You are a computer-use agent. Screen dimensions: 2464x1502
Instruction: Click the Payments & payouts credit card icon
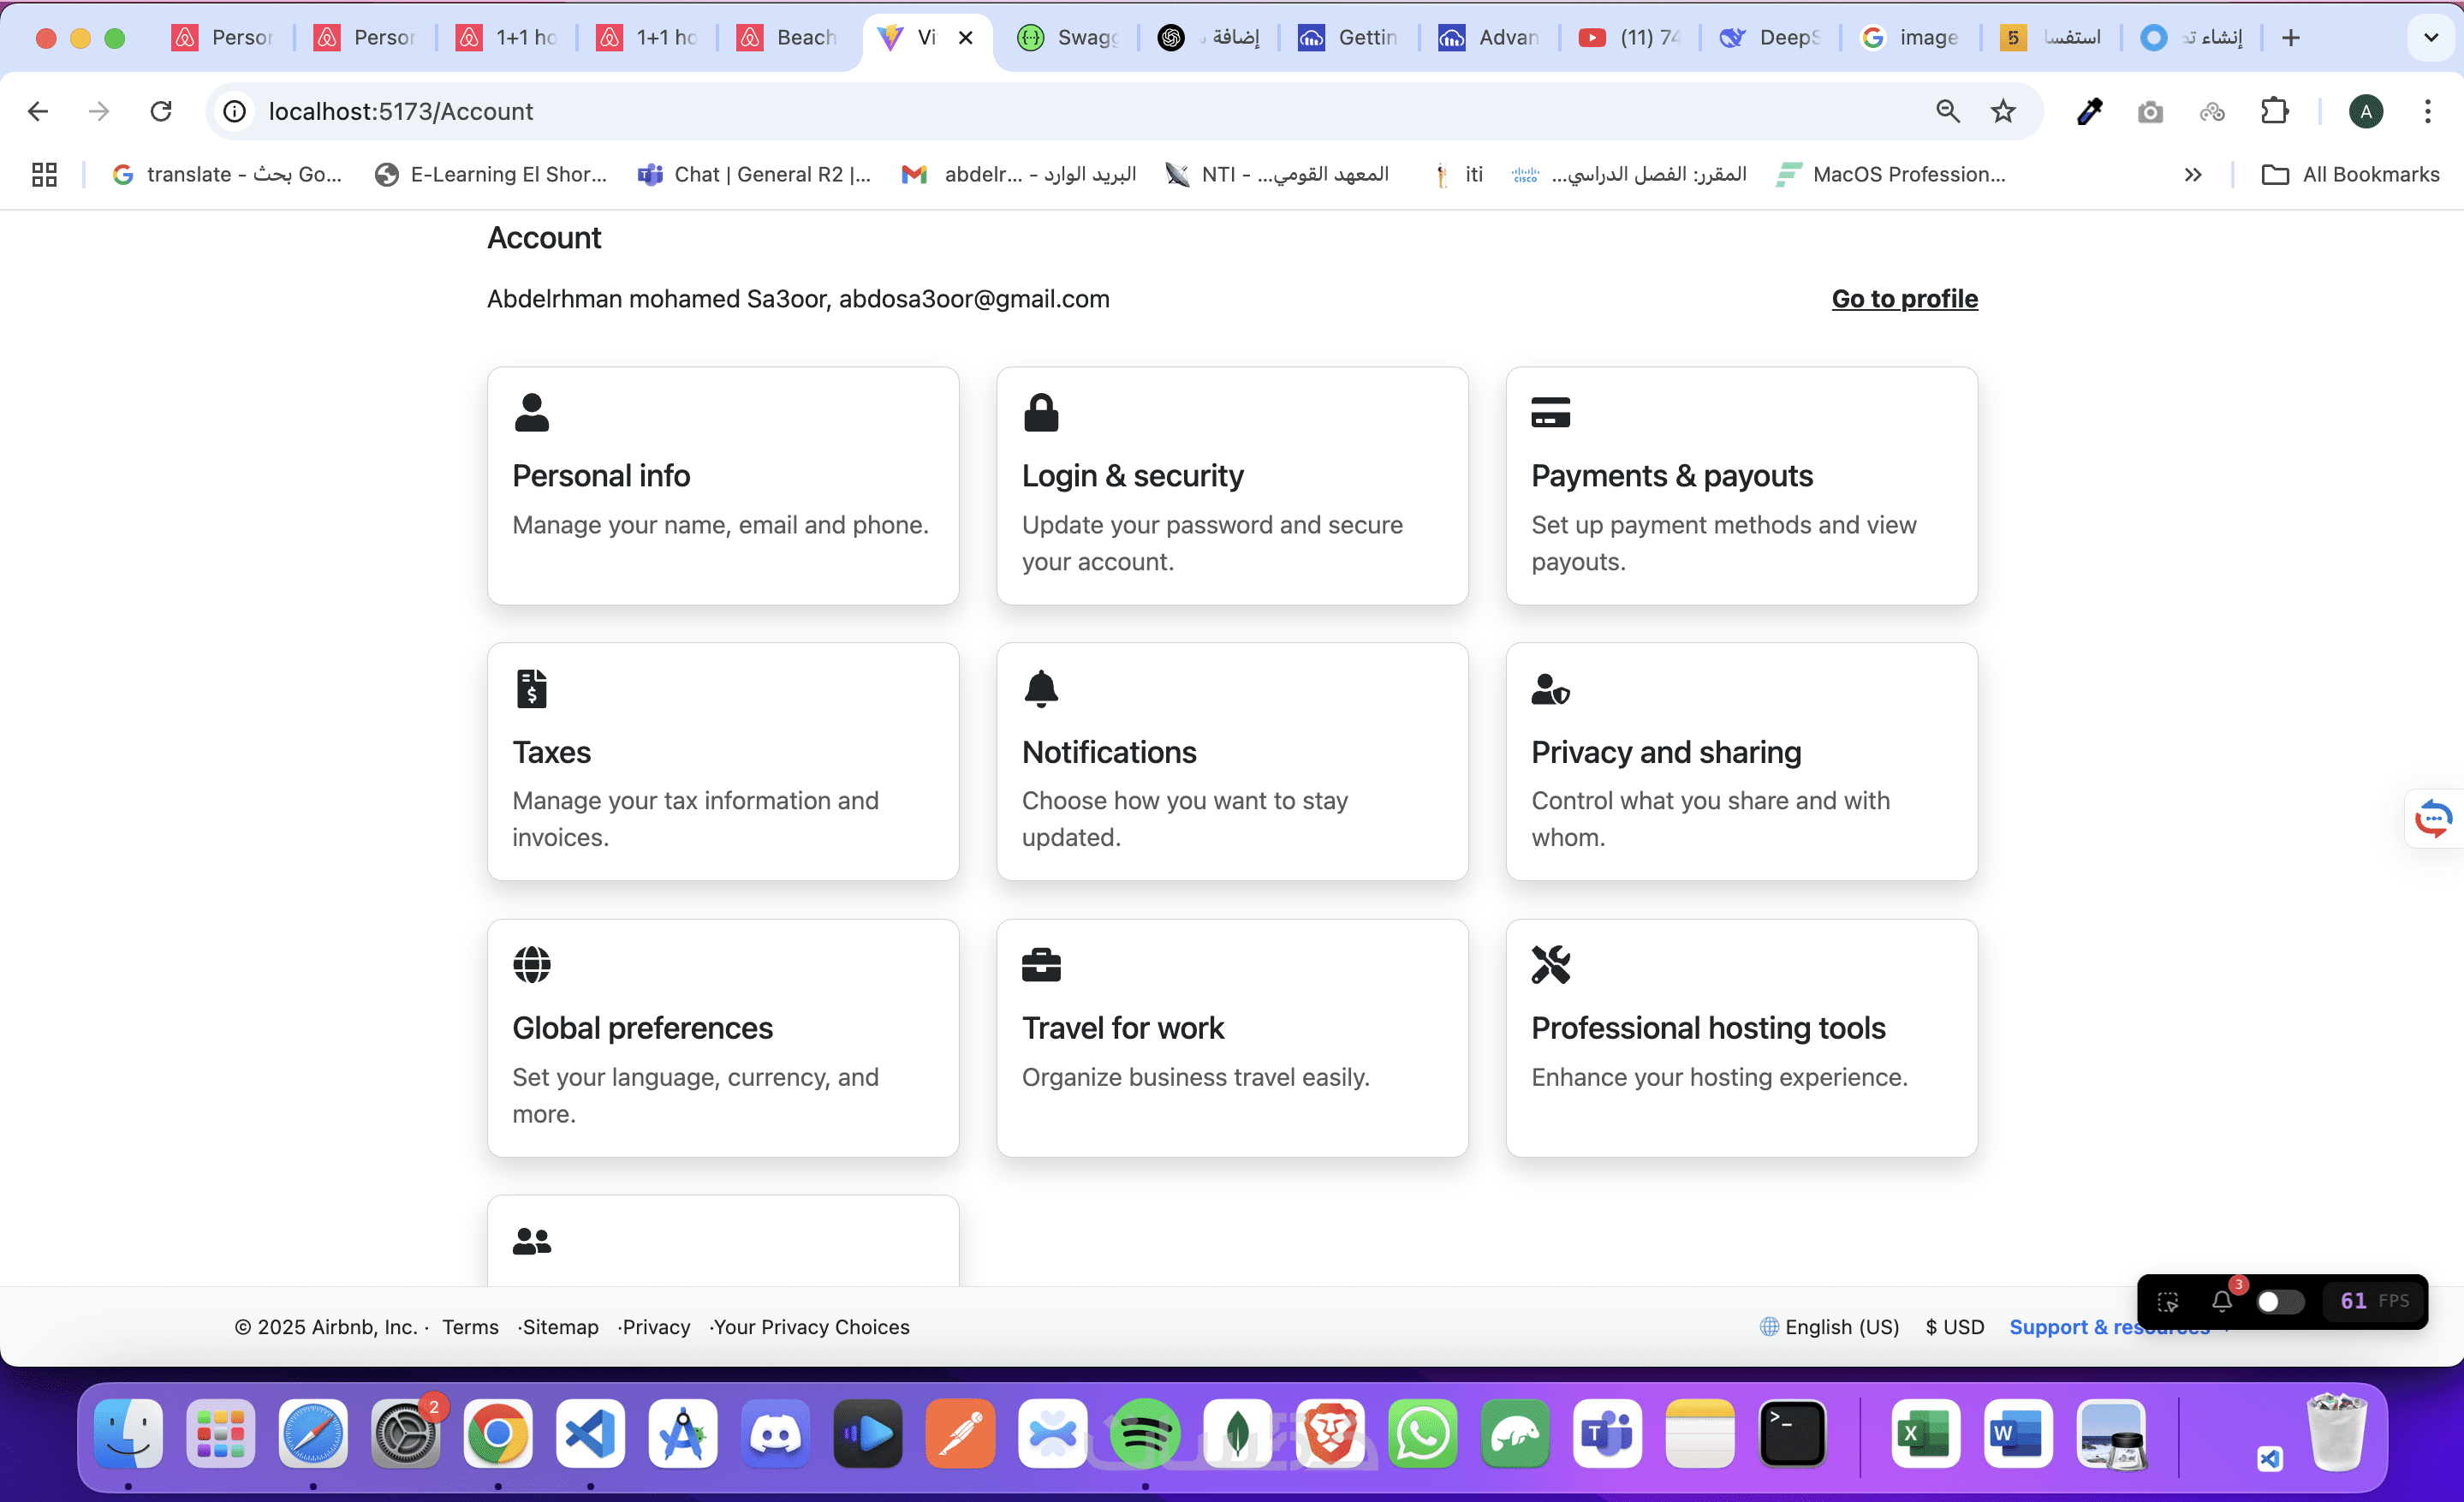click(x=1550, y=412)
